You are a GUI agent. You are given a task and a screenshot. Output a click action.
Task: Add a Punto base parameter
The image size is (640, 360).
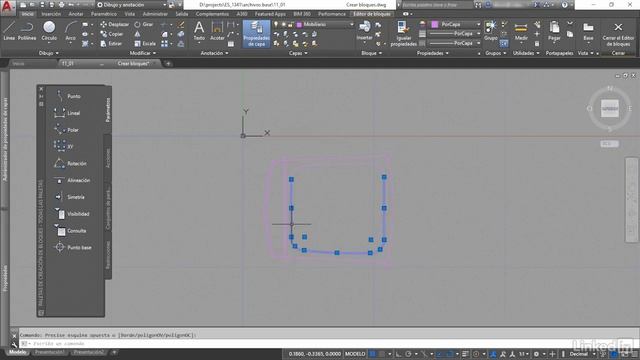[73, 247]
